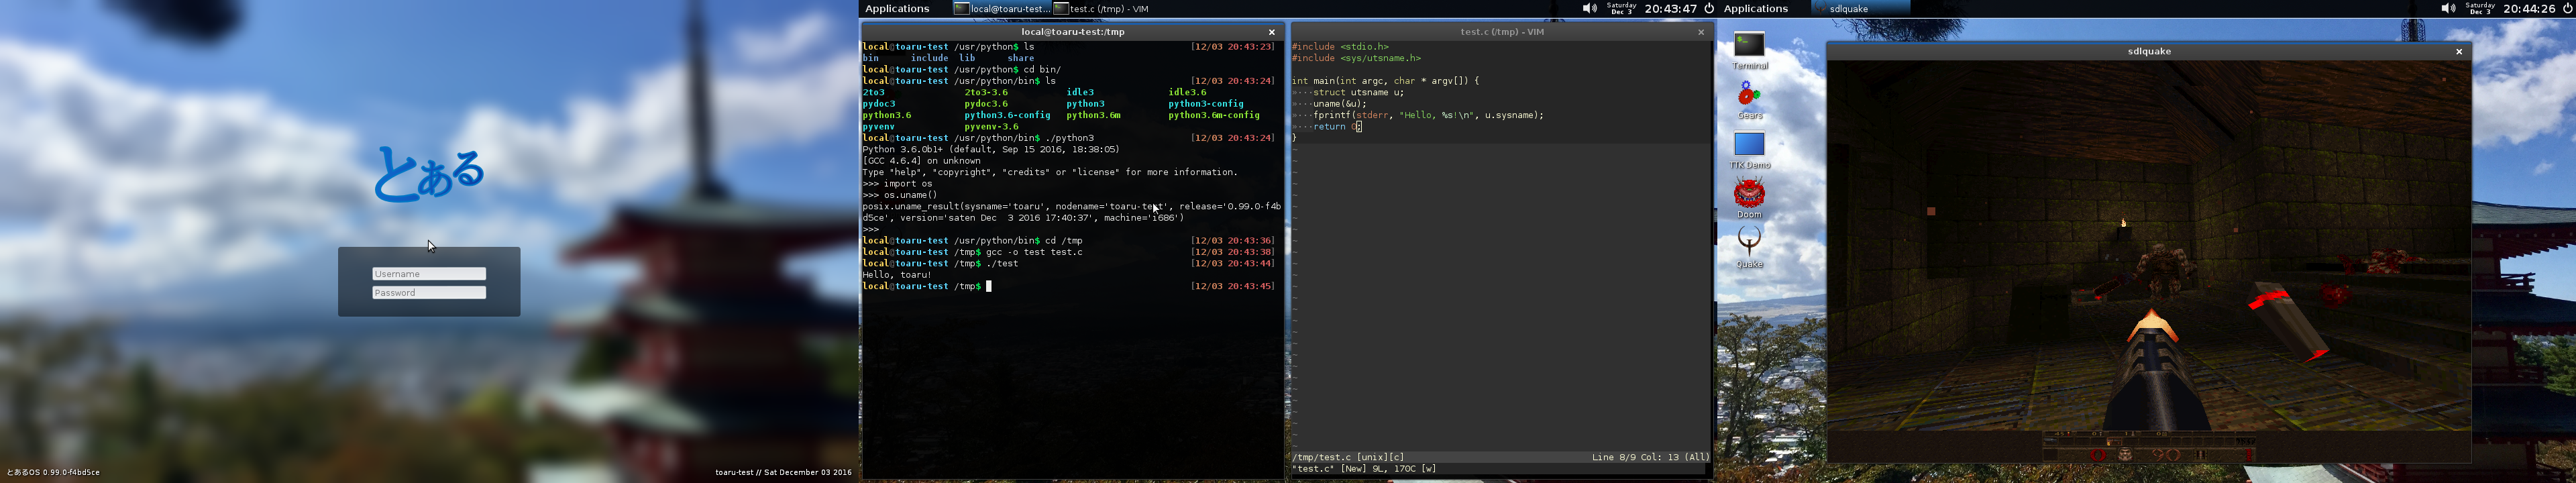Click the volume icon beside the 20:44:26 clock
This screenshot has width=2576, height=483.
(x=2447, y=8)
